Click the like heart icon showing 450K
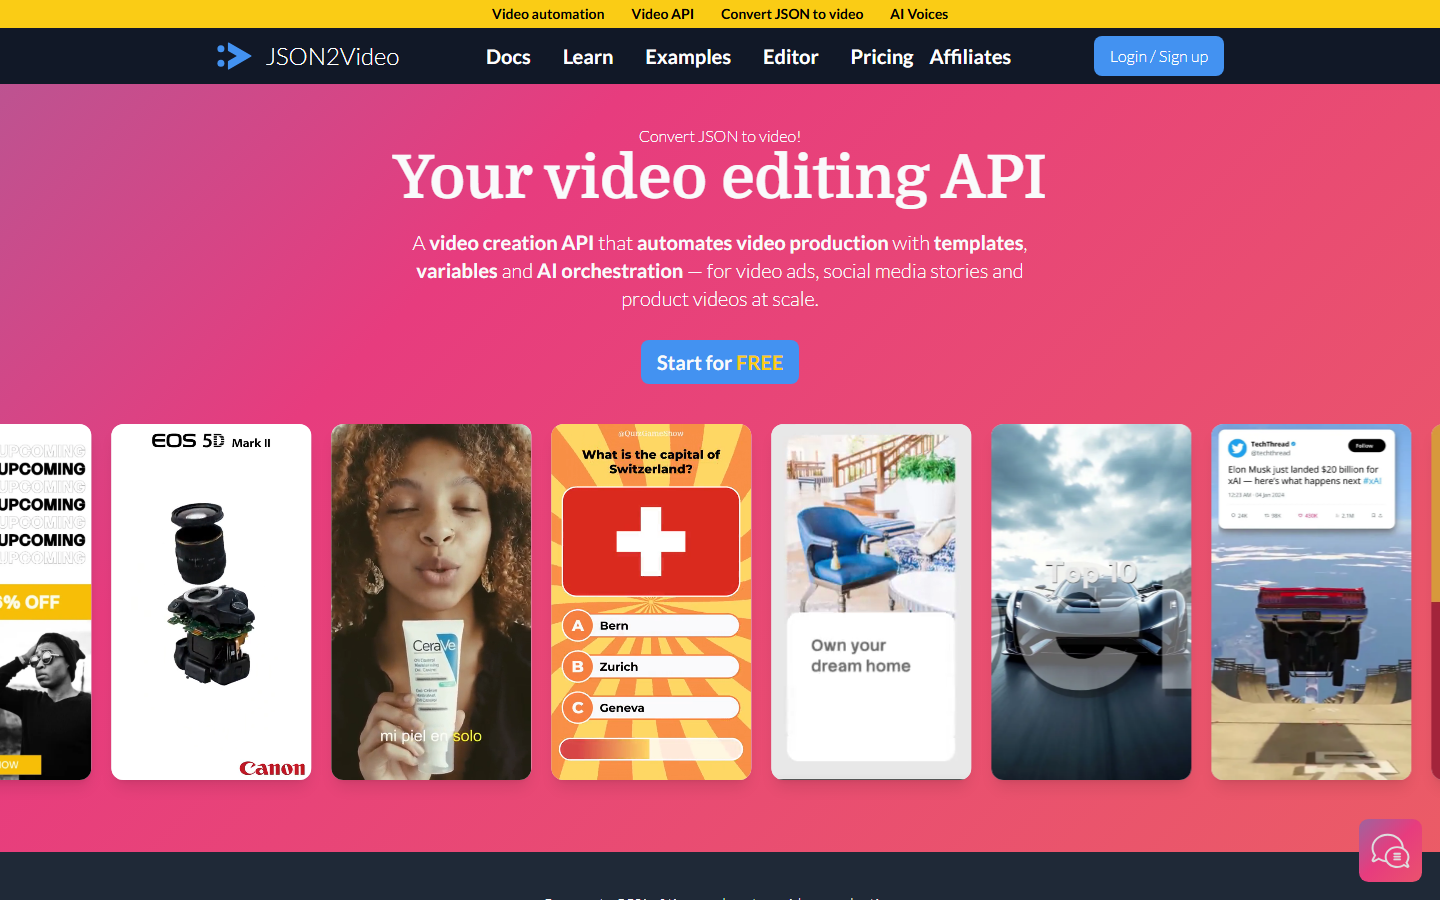1440x900 pixels. (x=1302, y=515)
